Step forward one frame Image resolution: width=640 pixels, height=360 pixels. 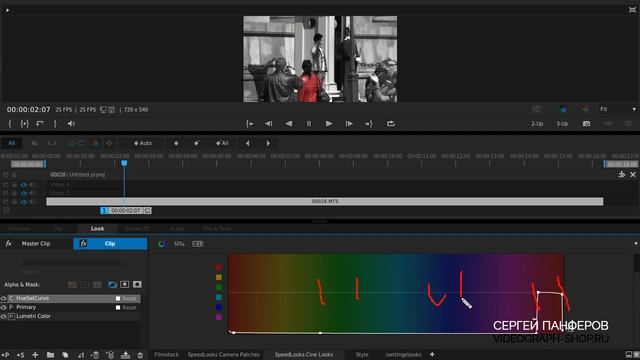[349, 124]
